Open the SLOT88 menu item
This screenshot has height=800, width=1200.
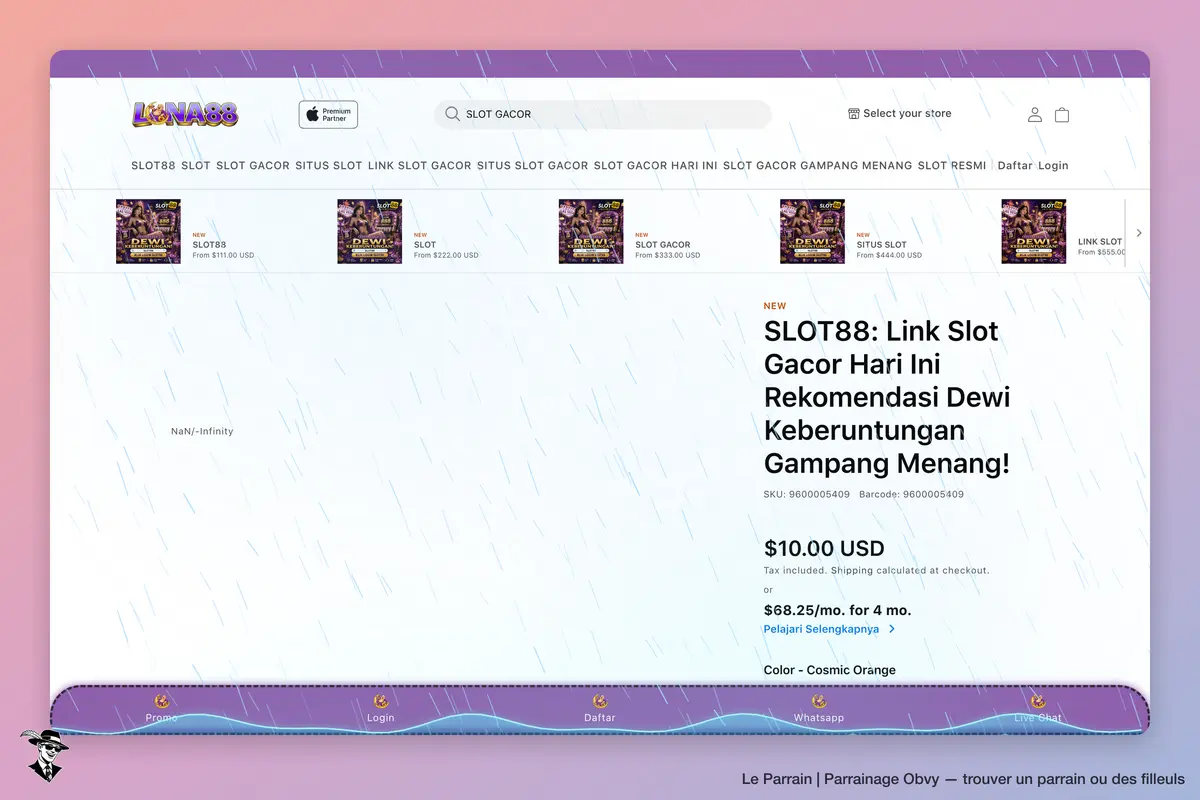[153, 166]
